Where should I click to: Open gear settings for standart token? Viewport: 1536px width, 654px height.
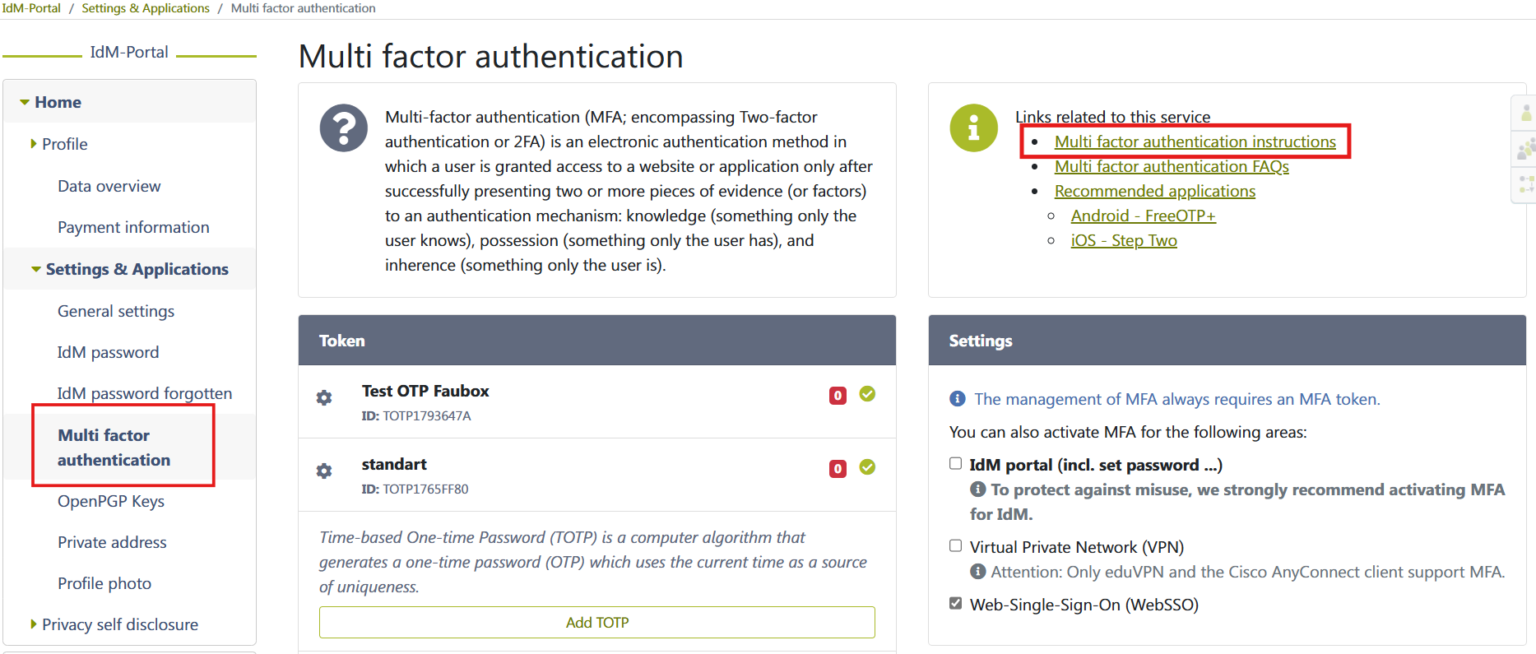(x=324, y=471)
